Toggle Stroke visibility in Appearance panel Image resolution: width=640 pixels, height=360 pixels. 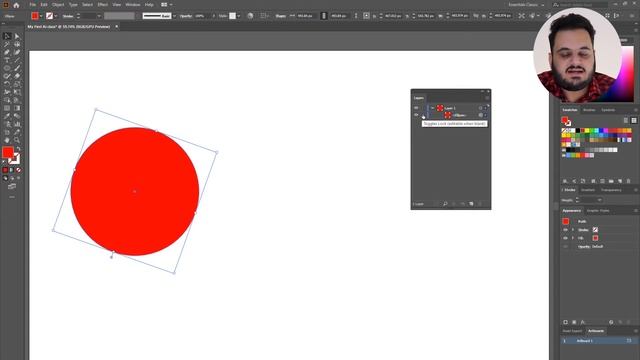565,230
